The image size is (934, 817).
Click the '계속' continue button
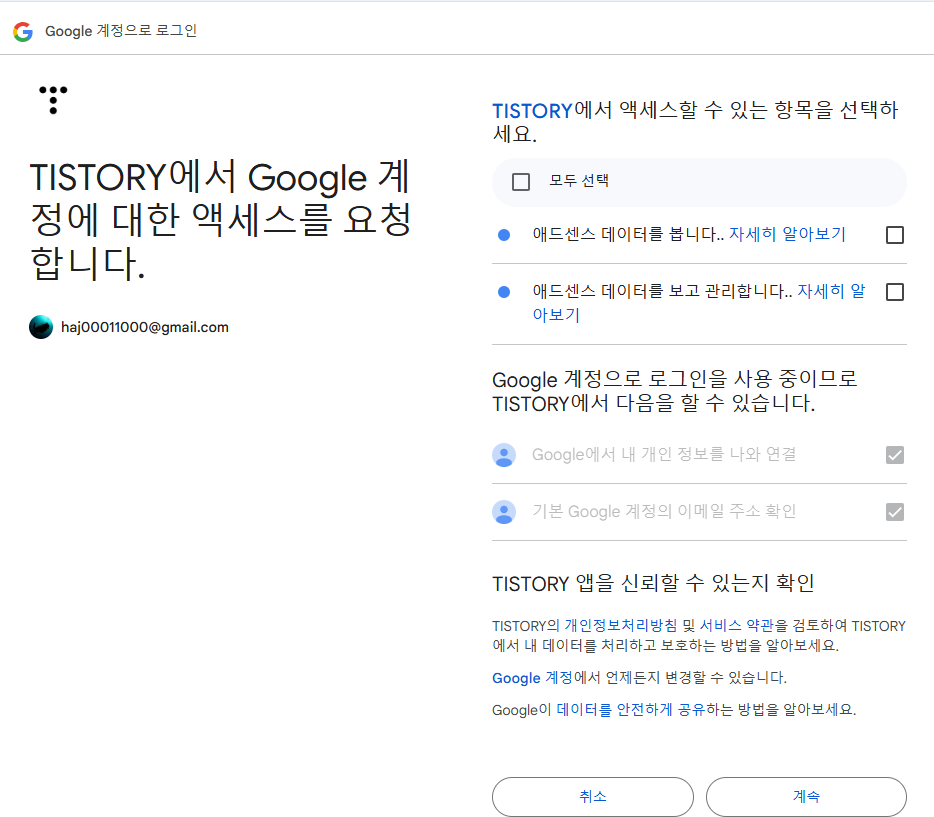click(x=806, y=796)
